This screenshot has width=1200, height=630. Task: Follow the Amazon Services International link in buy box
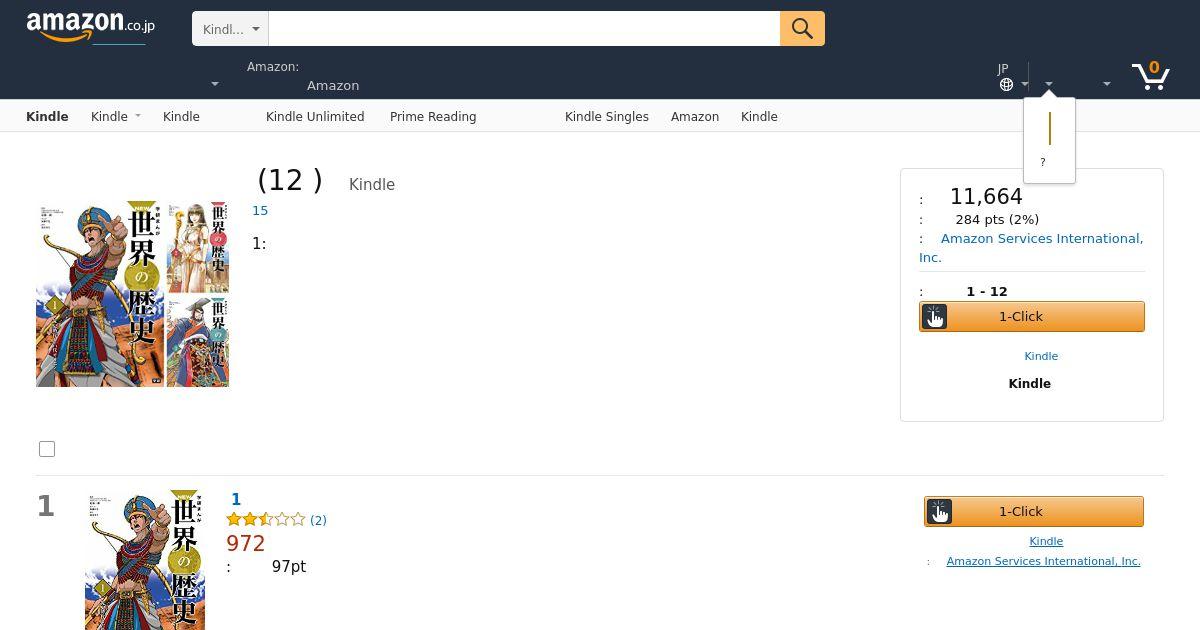coord(1031,248)
